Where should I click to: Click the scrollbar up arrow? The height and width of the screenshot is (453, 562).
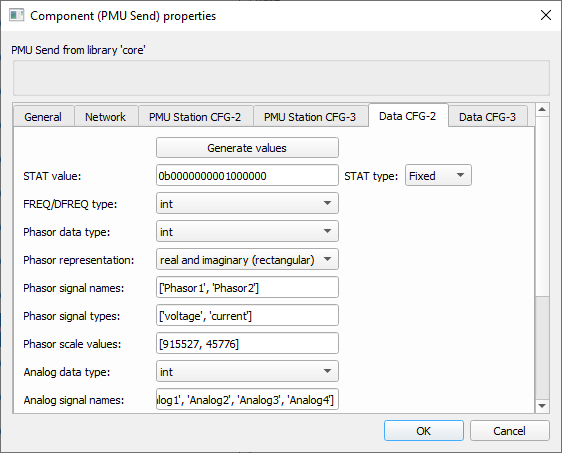(542, 109)
